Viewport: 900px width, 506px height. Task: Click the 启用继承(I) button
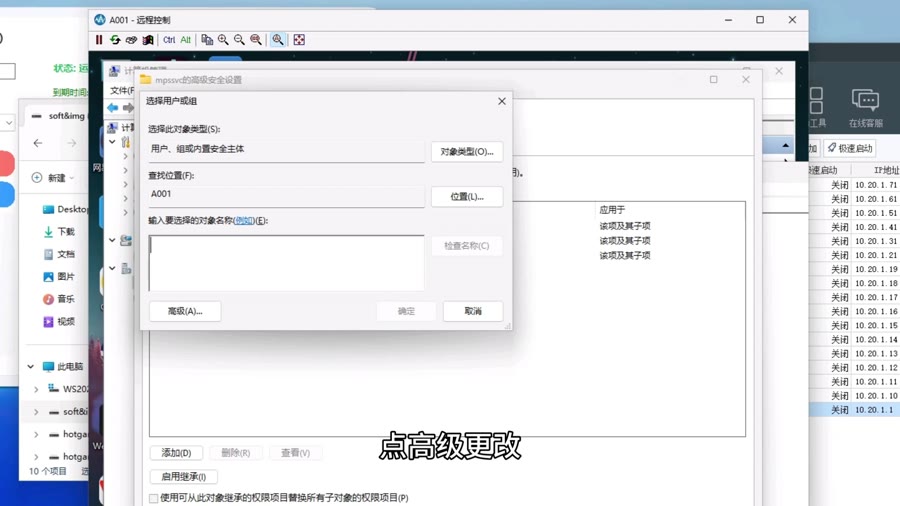[x=184, y=476]
